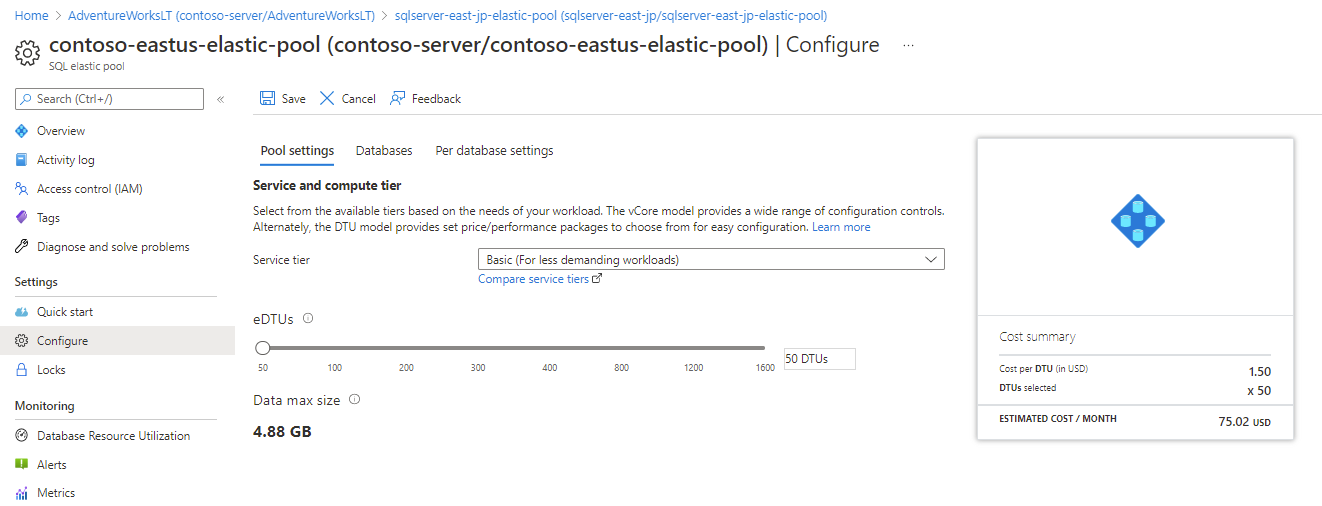Switch to Pool settings tab

(297, 151)
